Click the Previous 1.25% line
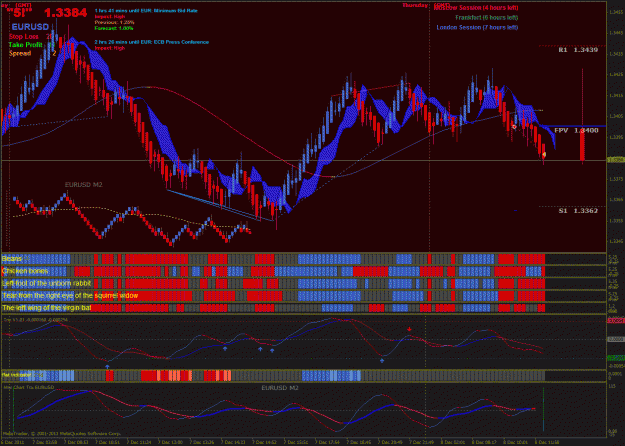The width and height of the screenshot is (625, 446). (x=114, y=23)
